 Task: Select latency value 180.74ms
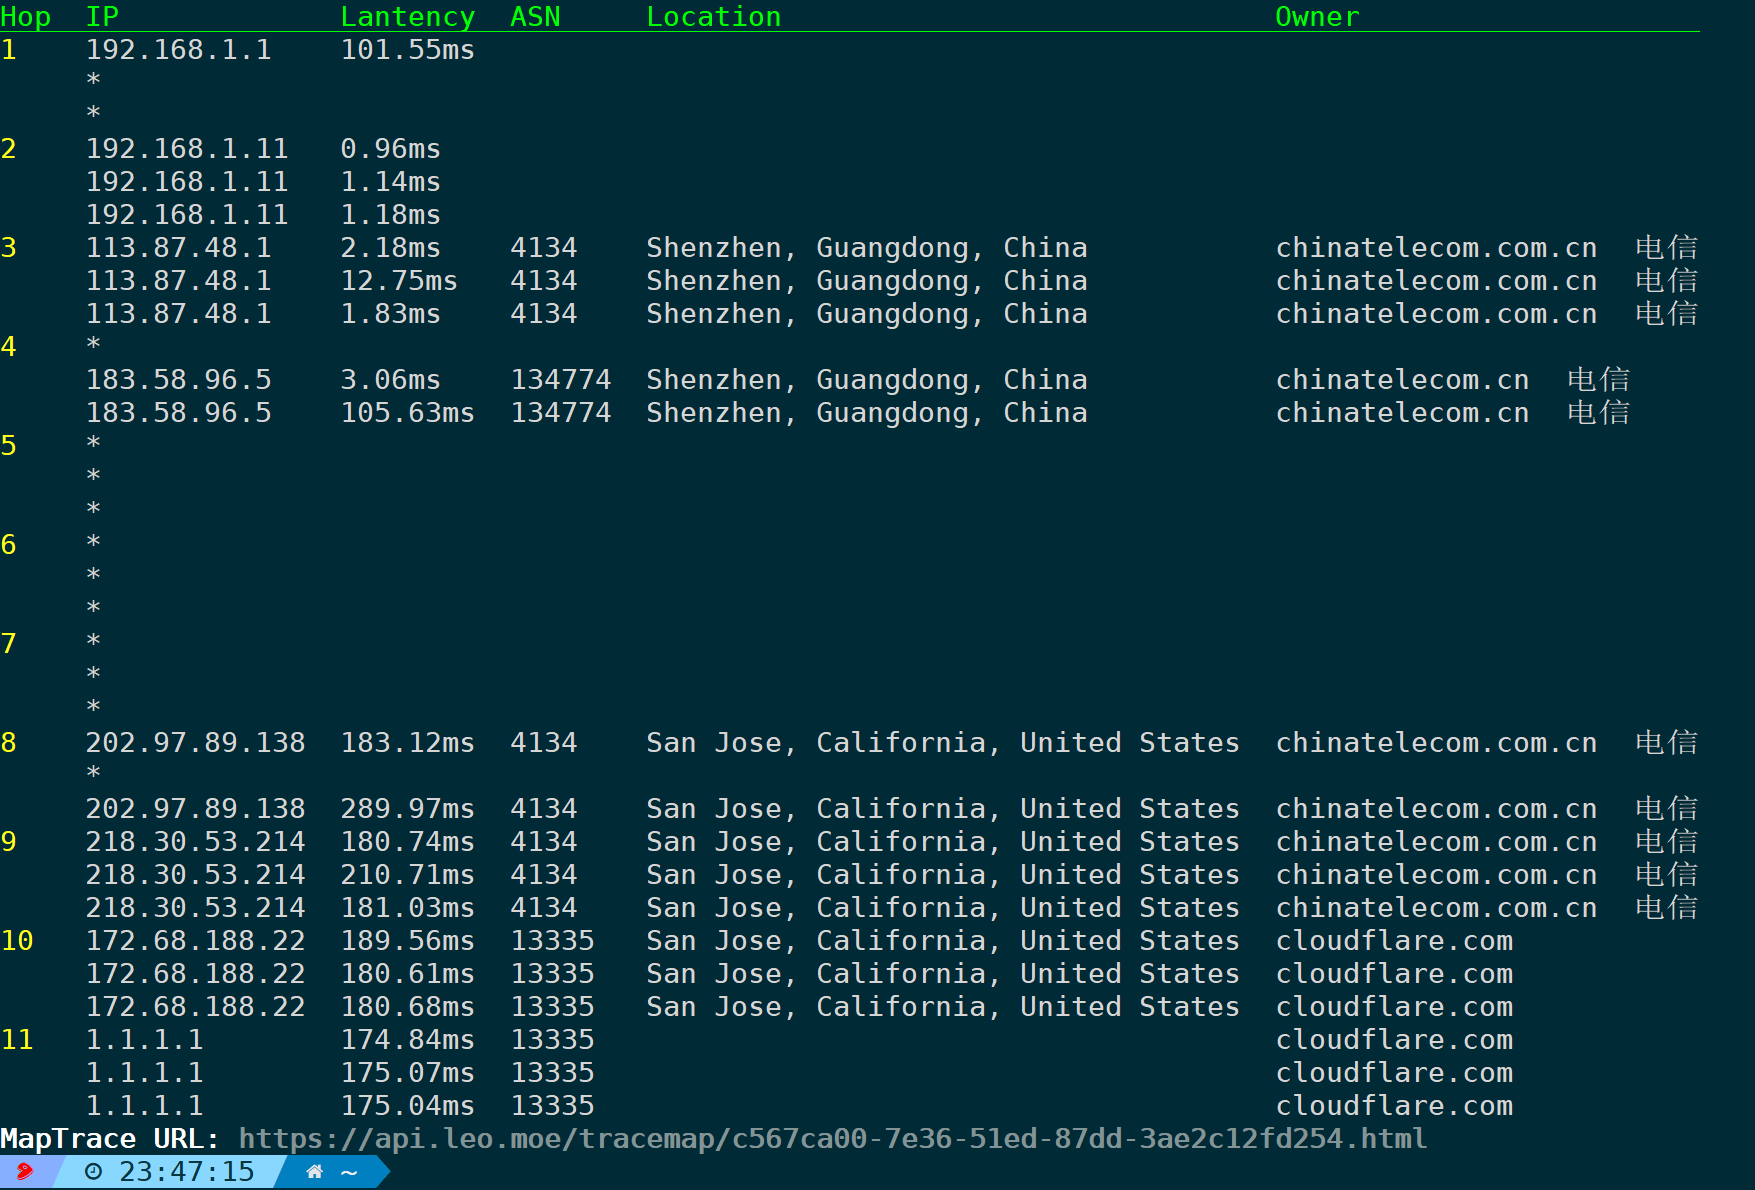point(408,842)
